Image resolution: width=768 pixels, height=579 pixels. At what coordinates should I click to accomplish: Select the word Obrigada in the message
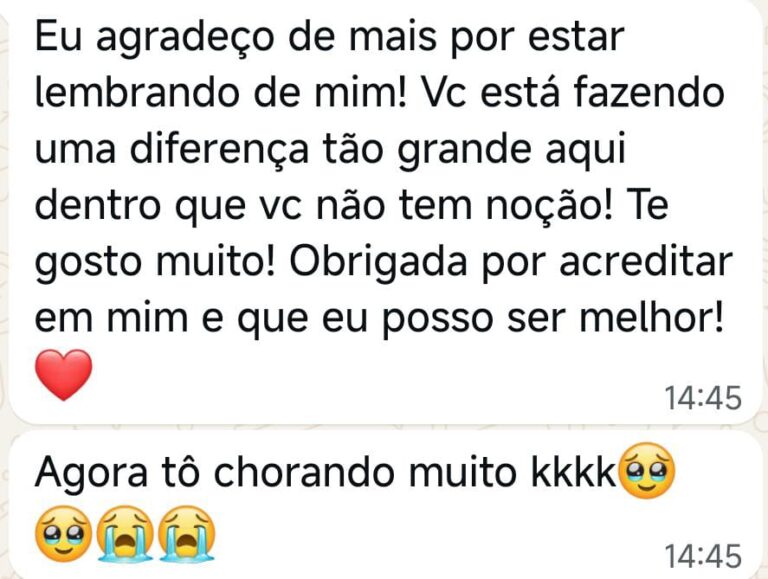coord(378,262)
